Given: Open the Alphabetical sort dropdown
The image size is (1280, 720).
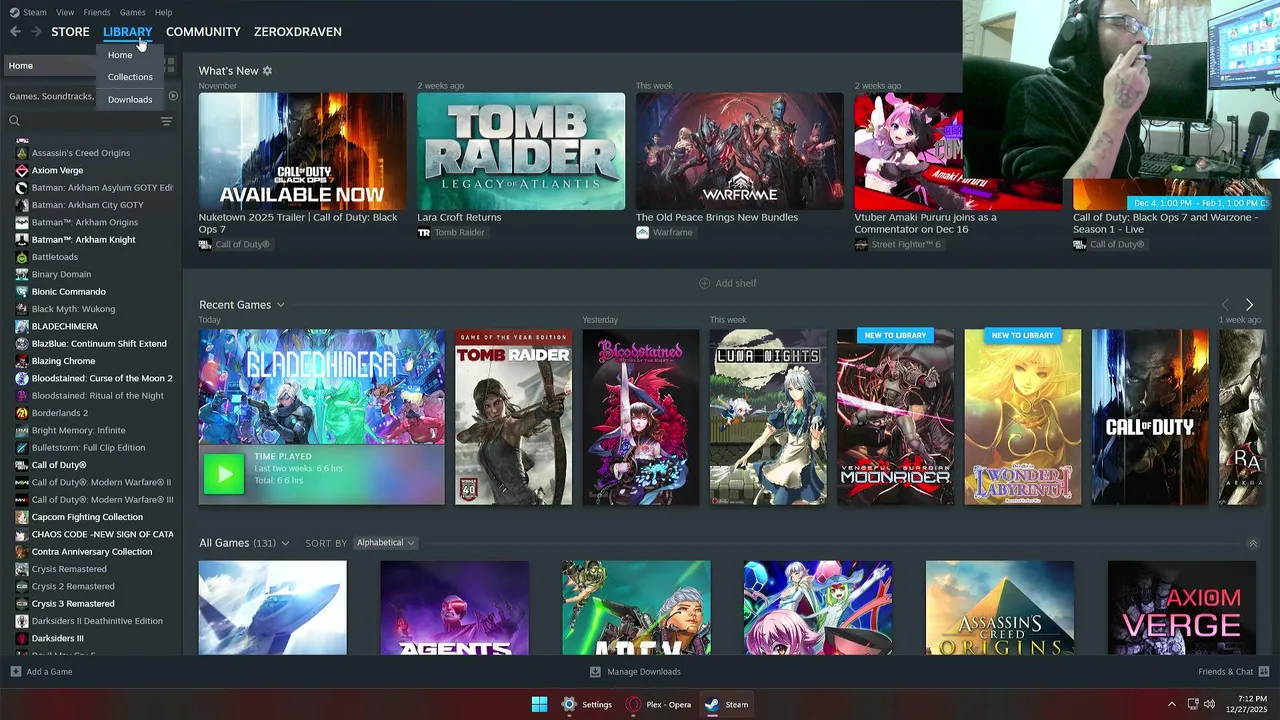Looking at the screenshot, I should (385, 543).
